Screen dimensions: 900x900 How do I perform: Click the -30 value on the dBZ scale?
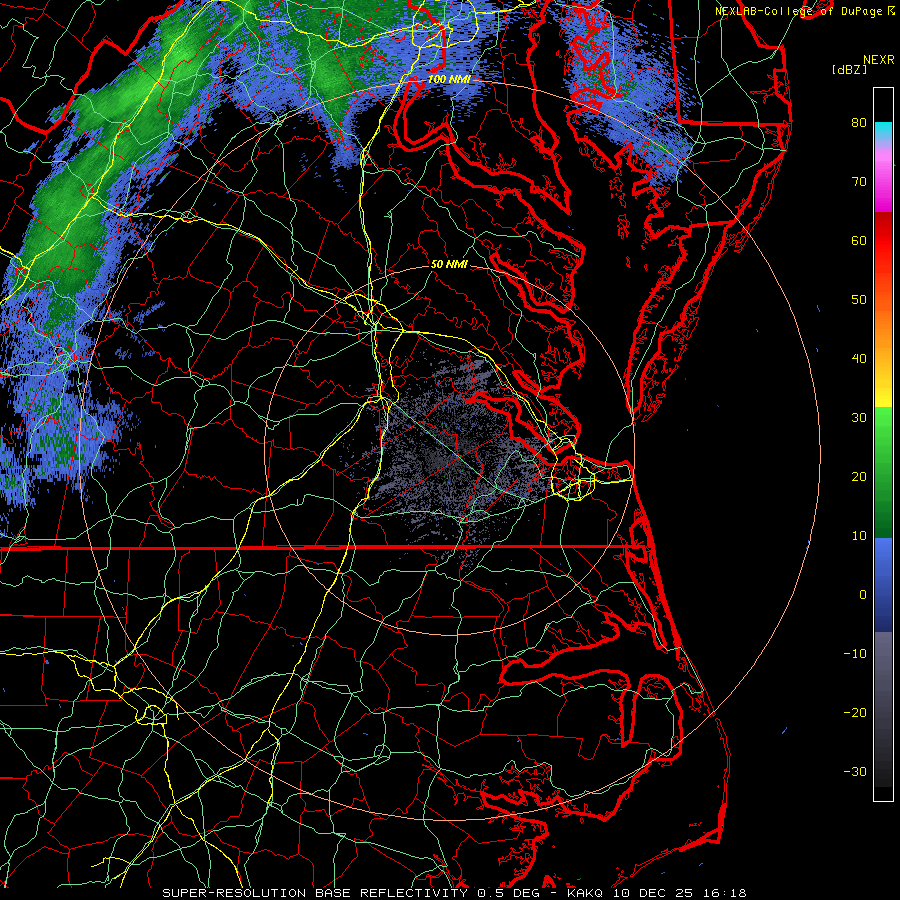855,772
